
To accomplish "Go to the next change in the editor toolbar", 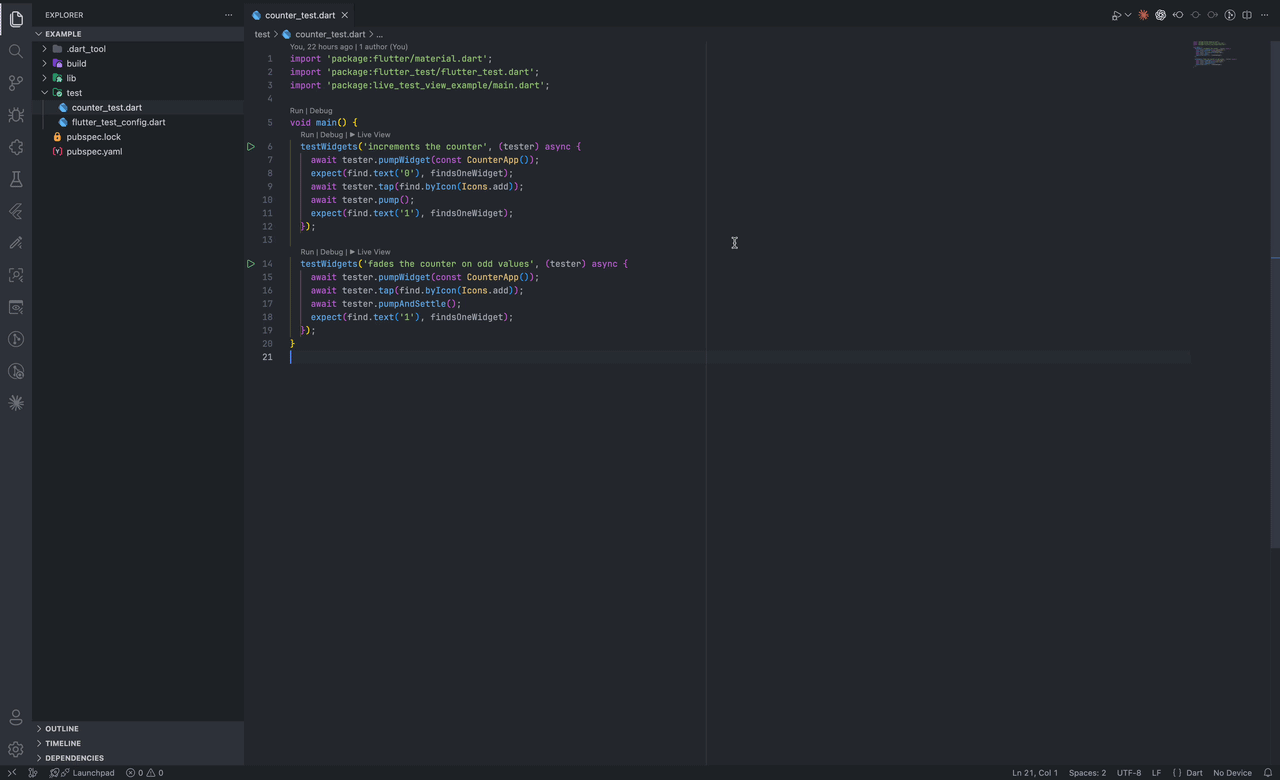I will click(x=1212, y=15).
